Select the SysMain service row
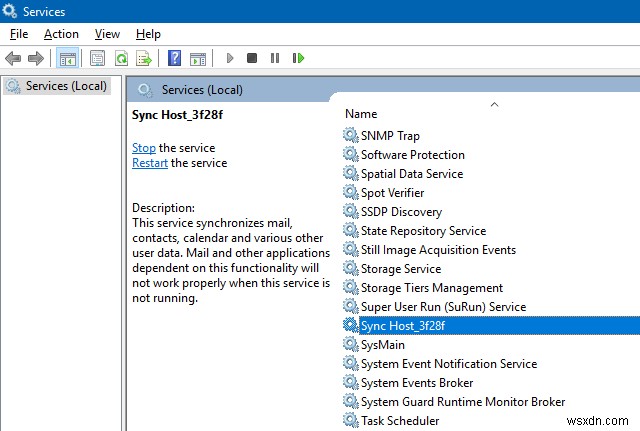This screenshot has height=431, width=640. (x=383, y=345)
